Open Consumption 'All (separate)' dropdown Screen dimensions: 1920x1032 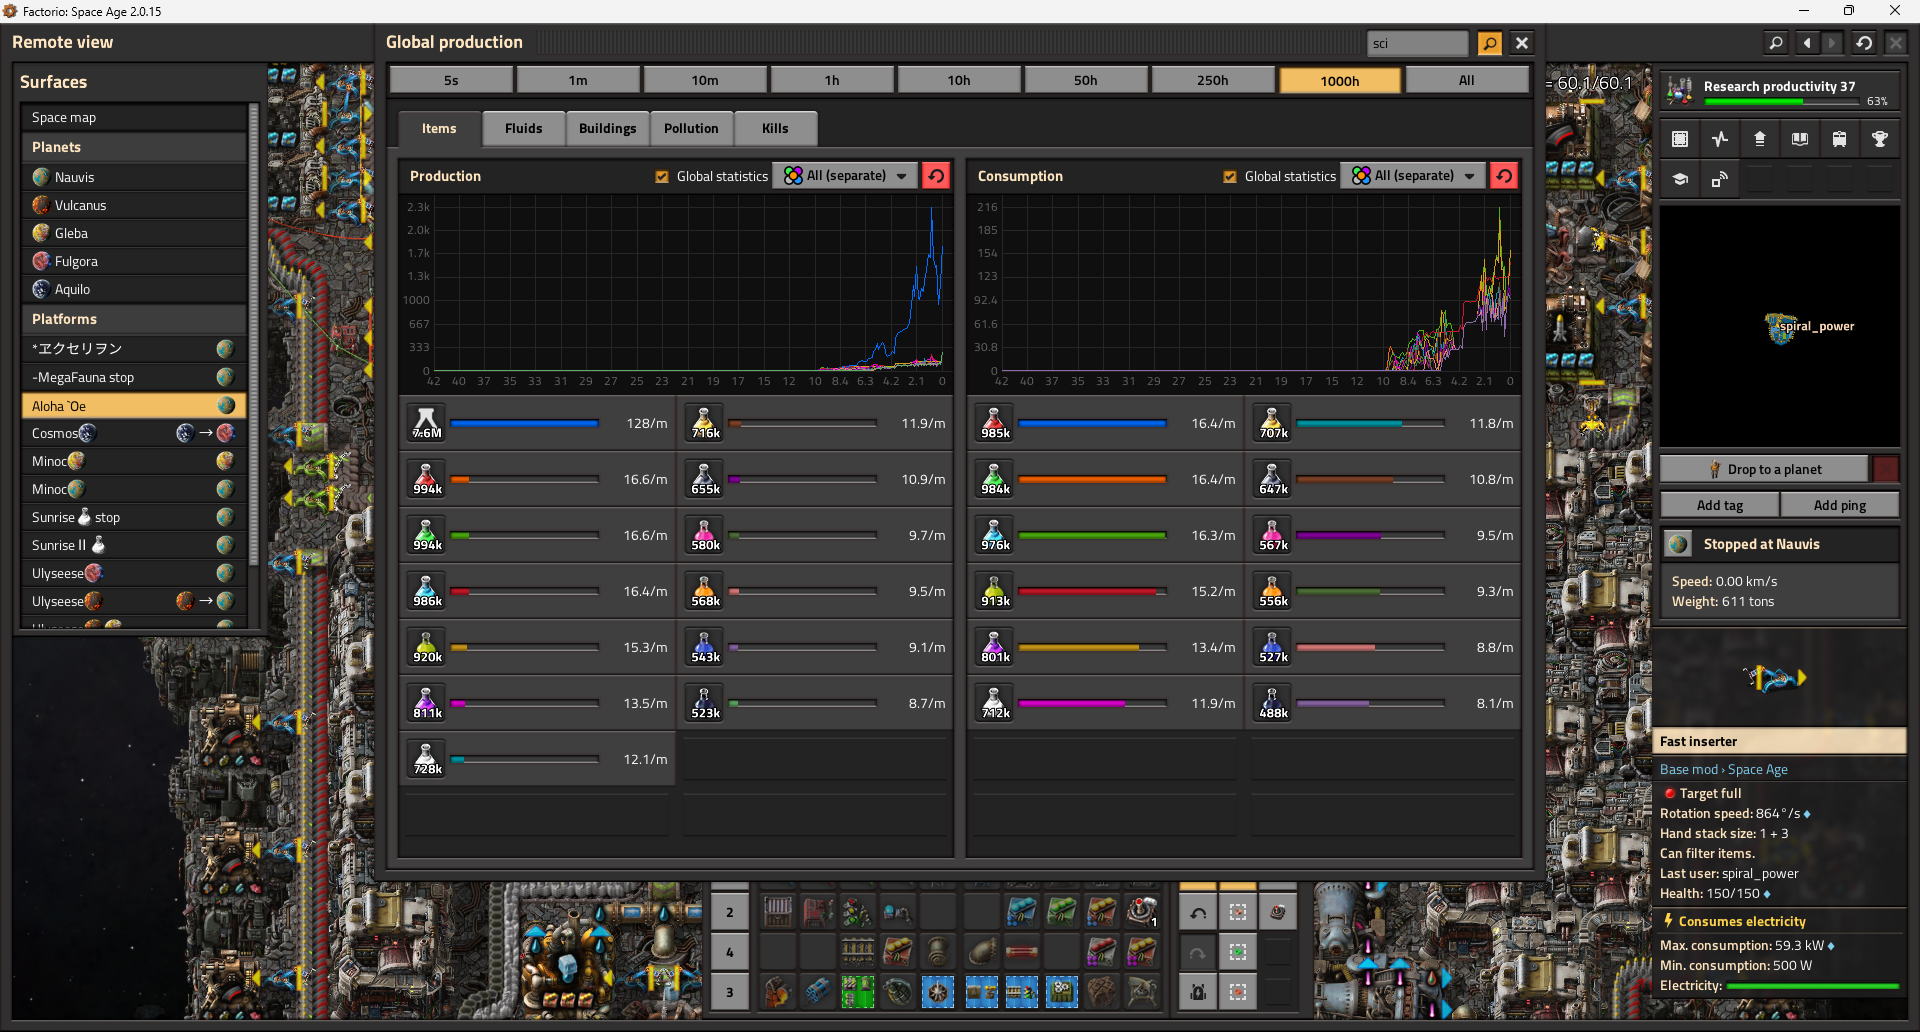point(1413,176)
